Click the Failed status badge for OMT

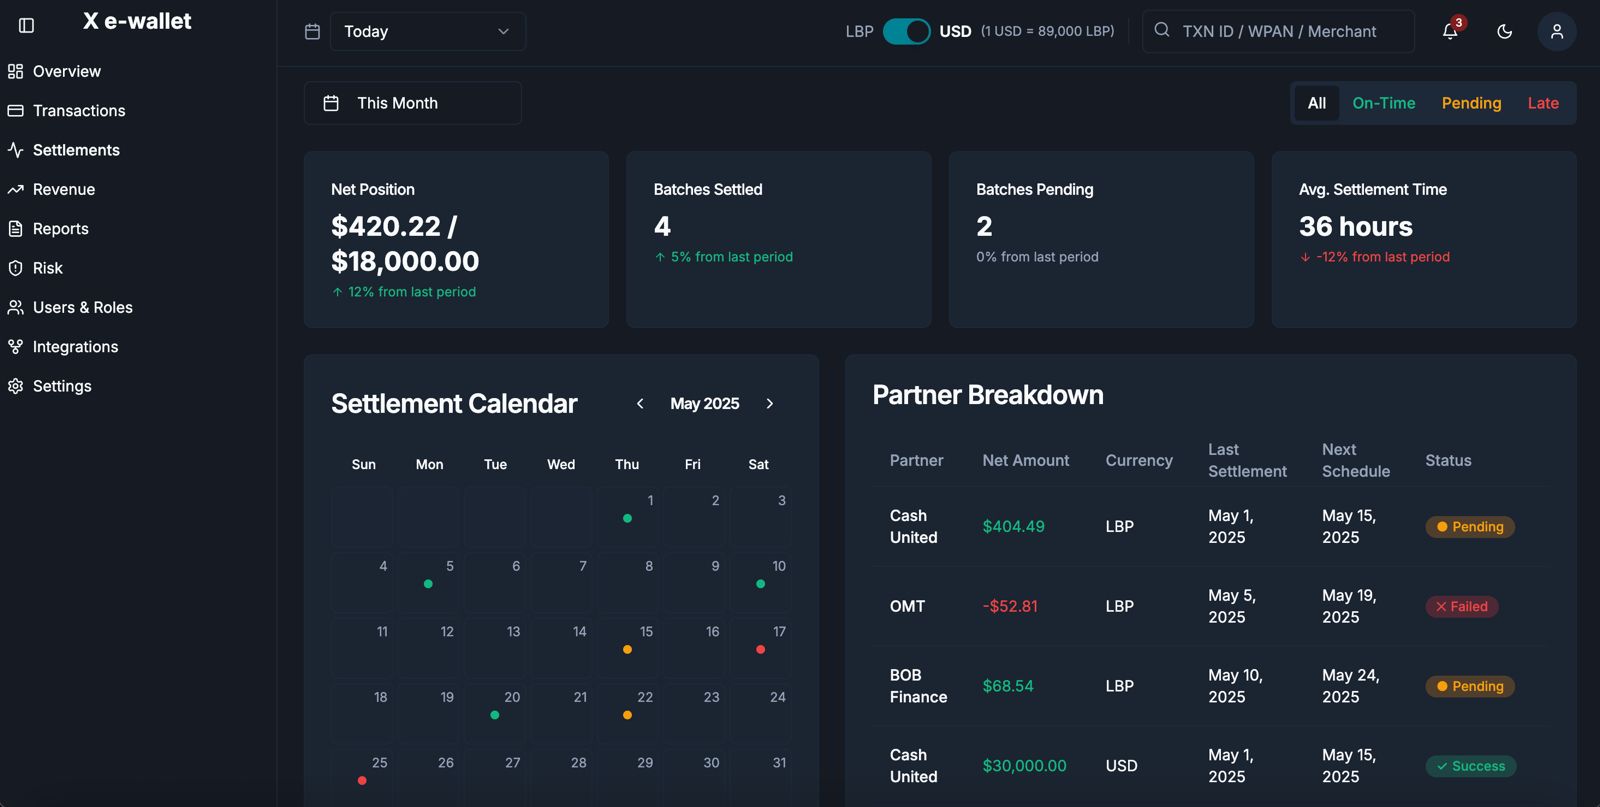[x=1461, y=606]
